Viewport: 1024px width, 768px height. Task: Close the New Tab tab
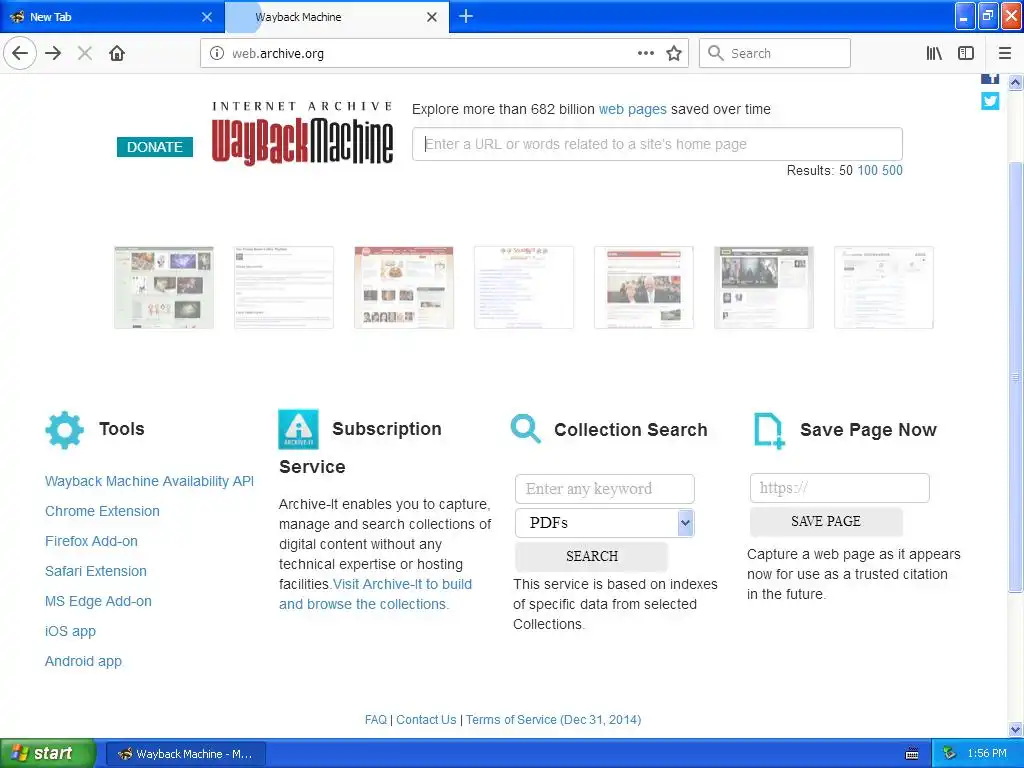[x=207, y=17]
